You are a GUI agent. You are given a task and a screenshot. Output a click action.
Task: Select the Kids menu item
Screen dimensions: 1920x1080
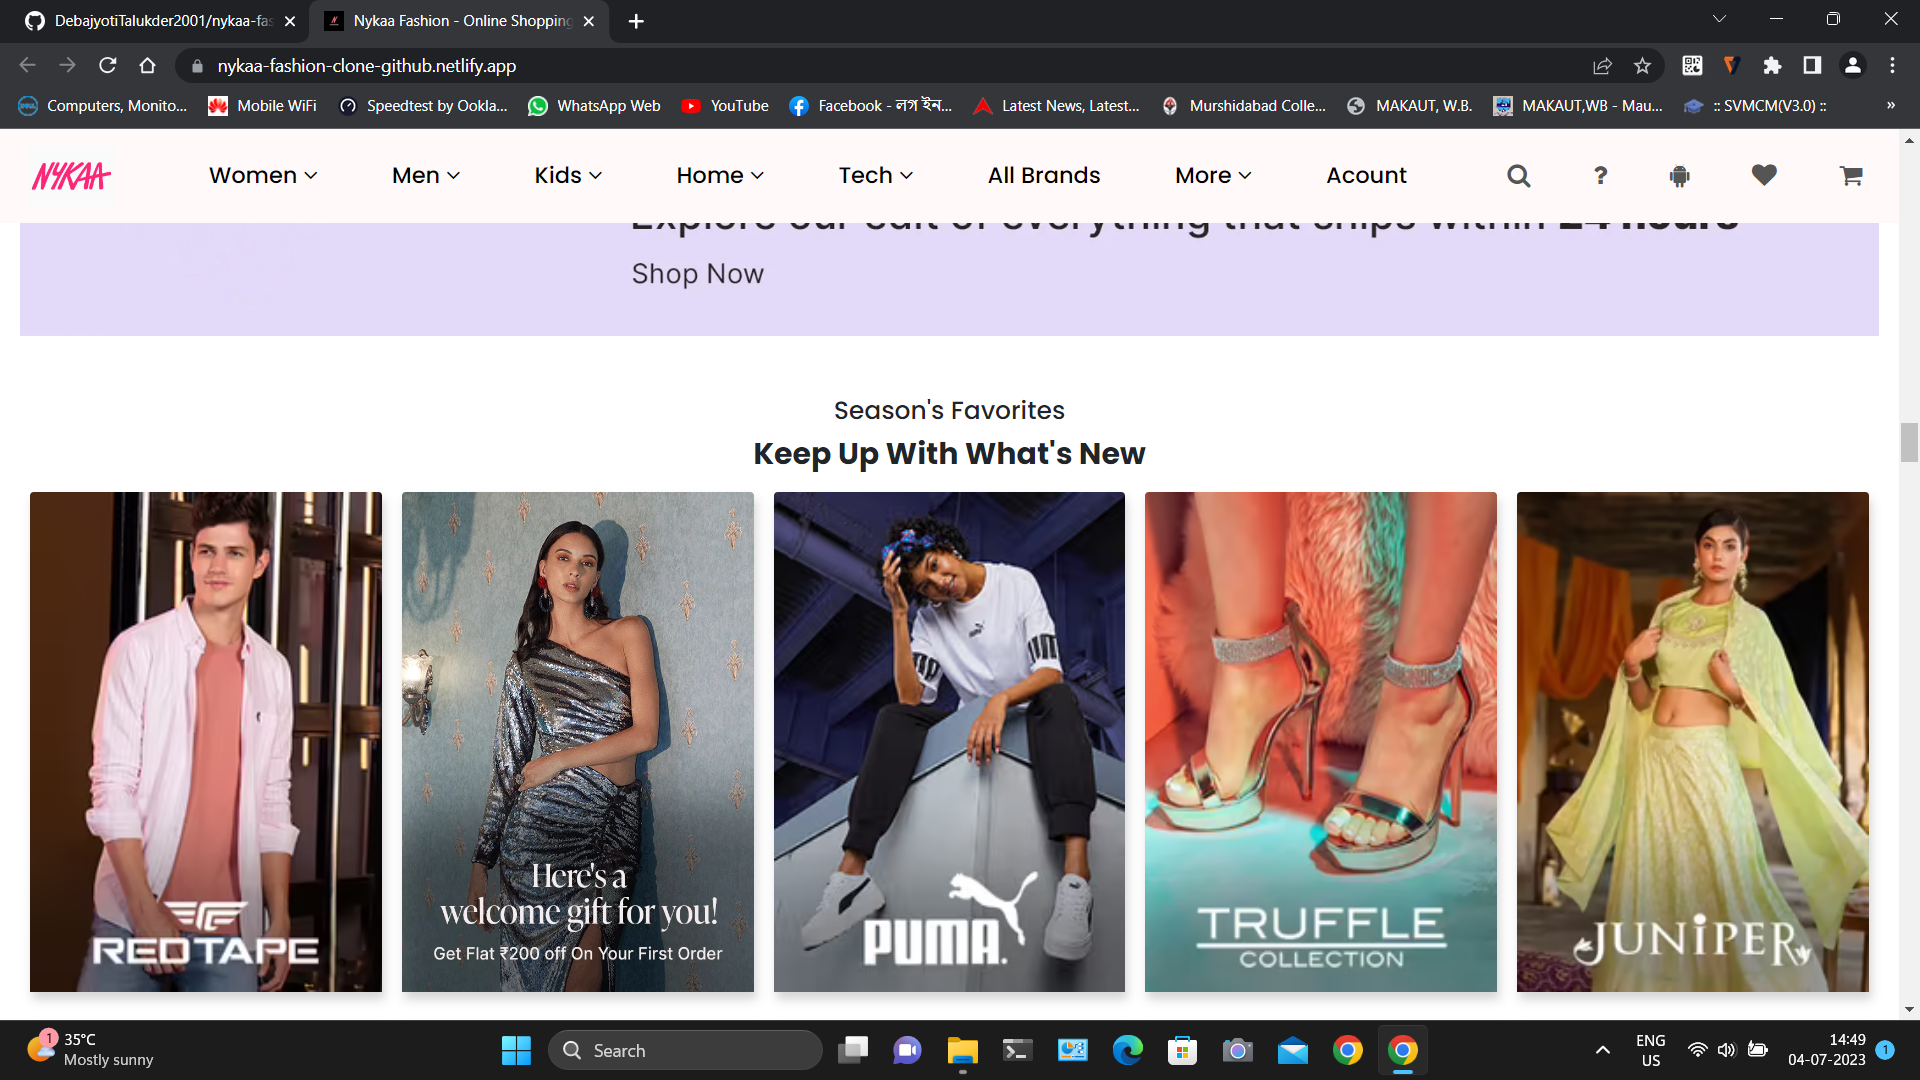pos(566,175)
